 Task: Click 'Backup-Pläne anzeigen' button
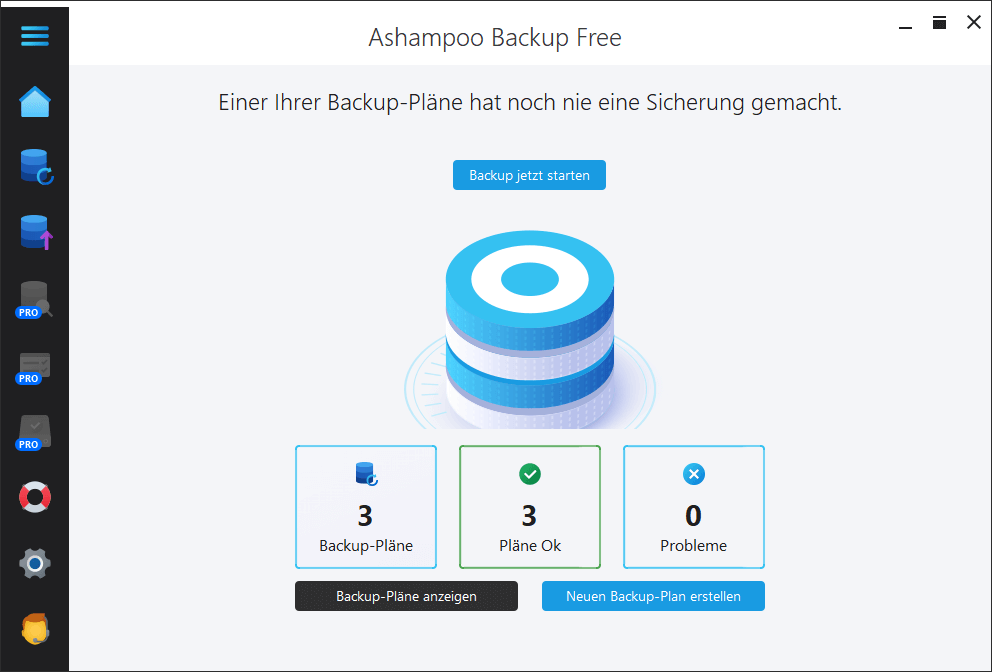click(406, 596)
